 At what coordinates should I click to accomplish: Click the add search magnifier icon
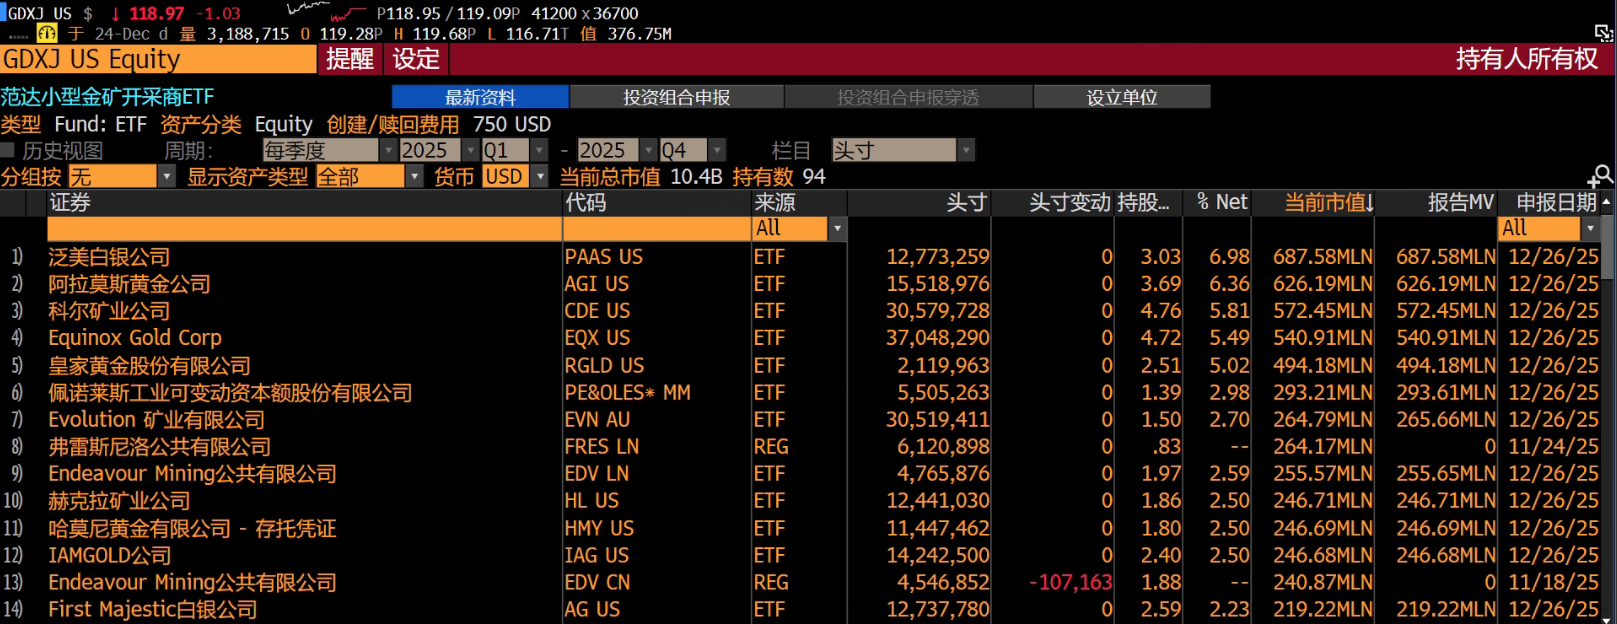click(1601, 176)
